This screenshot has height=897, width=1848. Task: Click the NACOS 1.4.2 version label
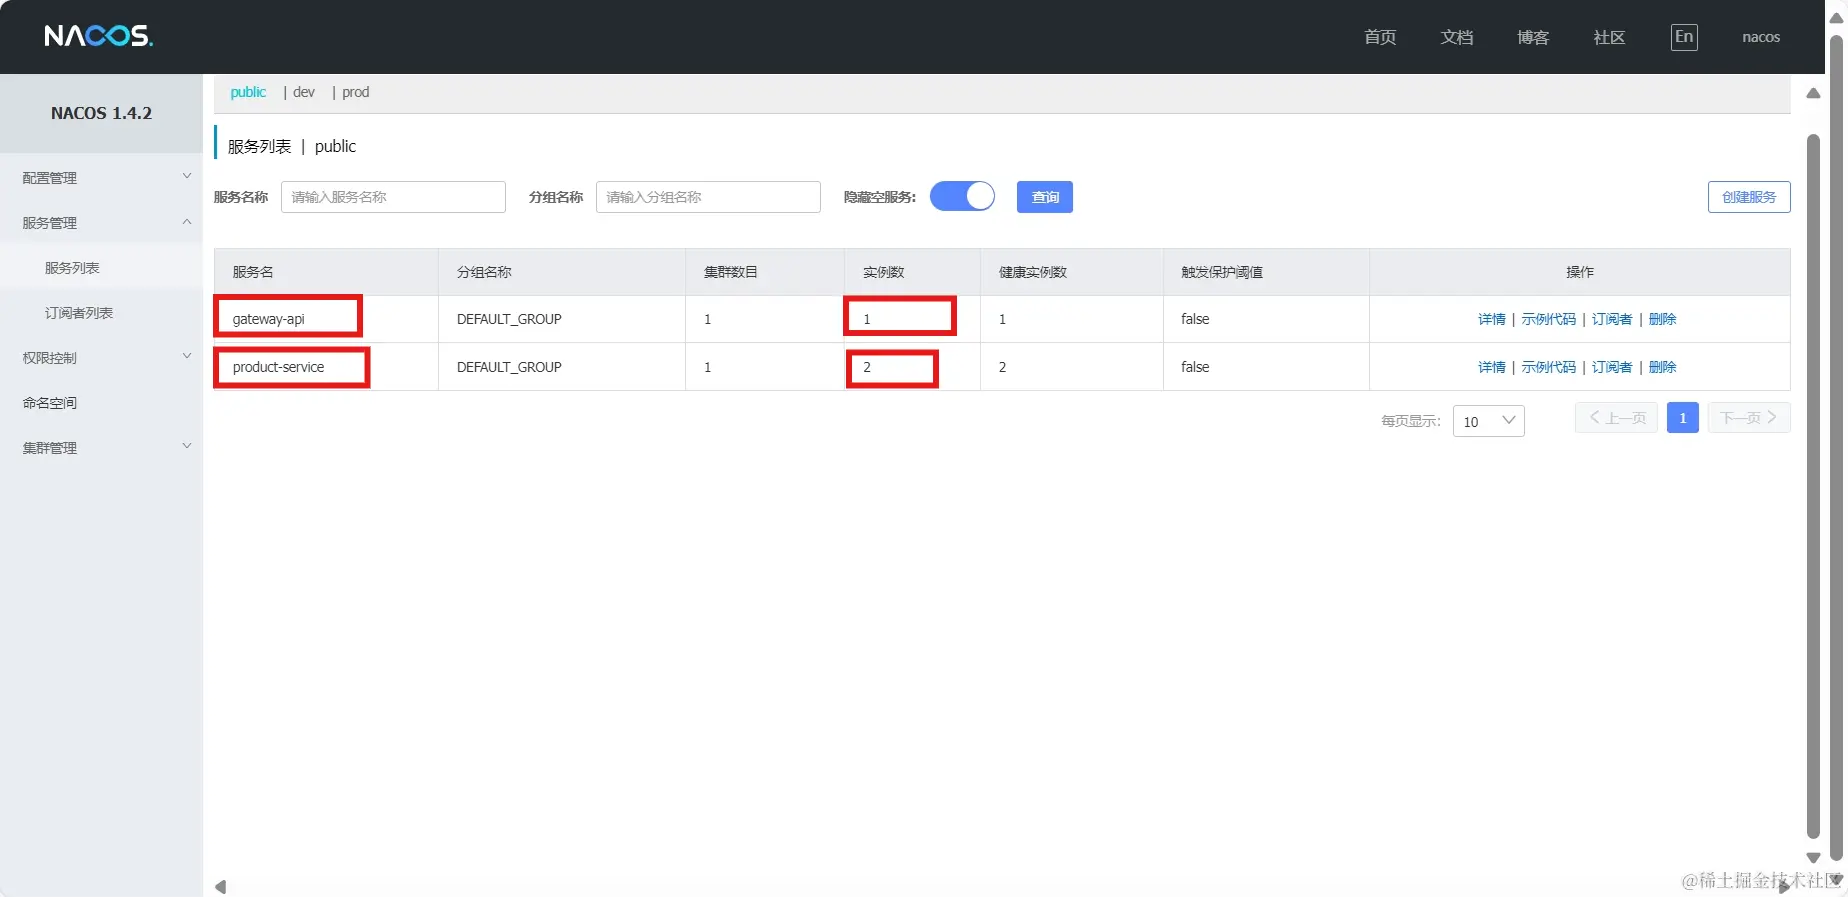coord(101,113)
